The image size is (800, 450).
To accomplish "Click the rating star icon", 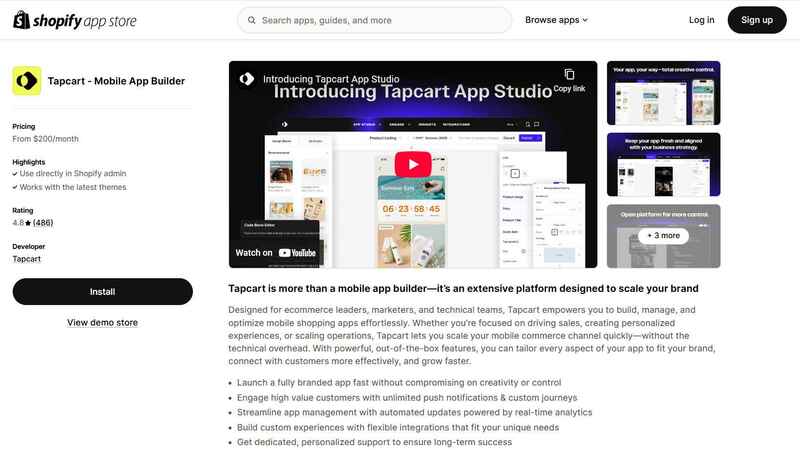I will tap(28, 223).
